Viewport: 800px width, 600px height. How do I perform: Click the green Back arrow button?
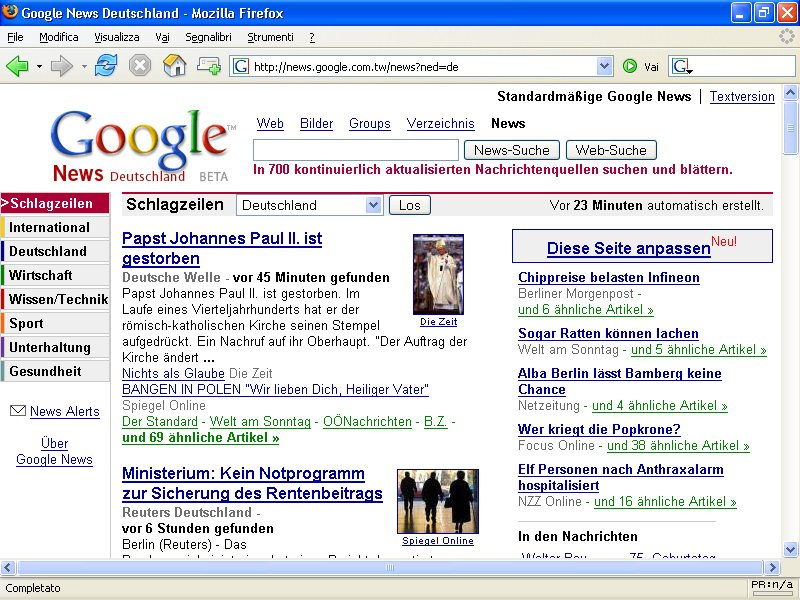coord(17,66)
